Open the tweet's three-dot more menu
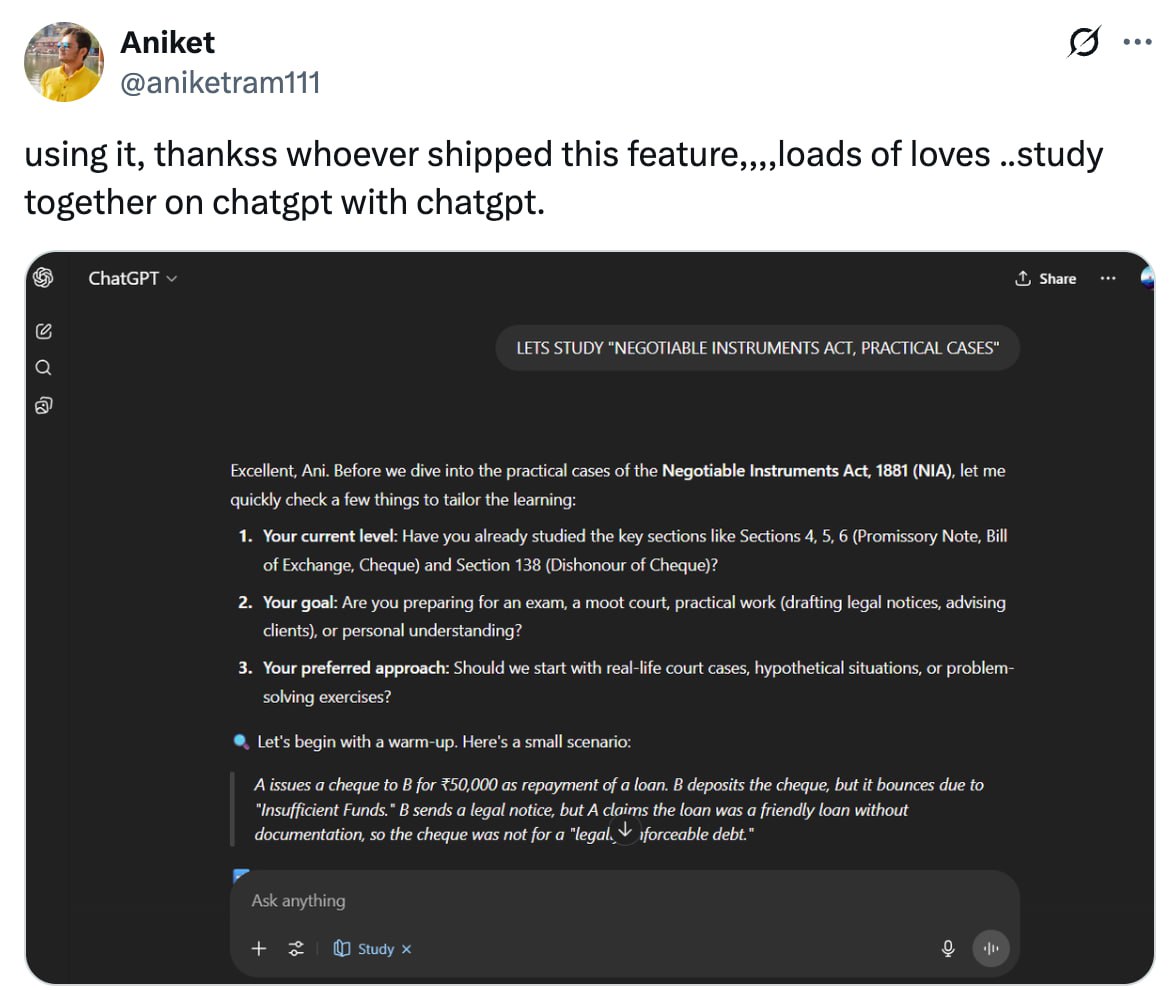This screenshot has width=1176, height=990. point(1138,43)
